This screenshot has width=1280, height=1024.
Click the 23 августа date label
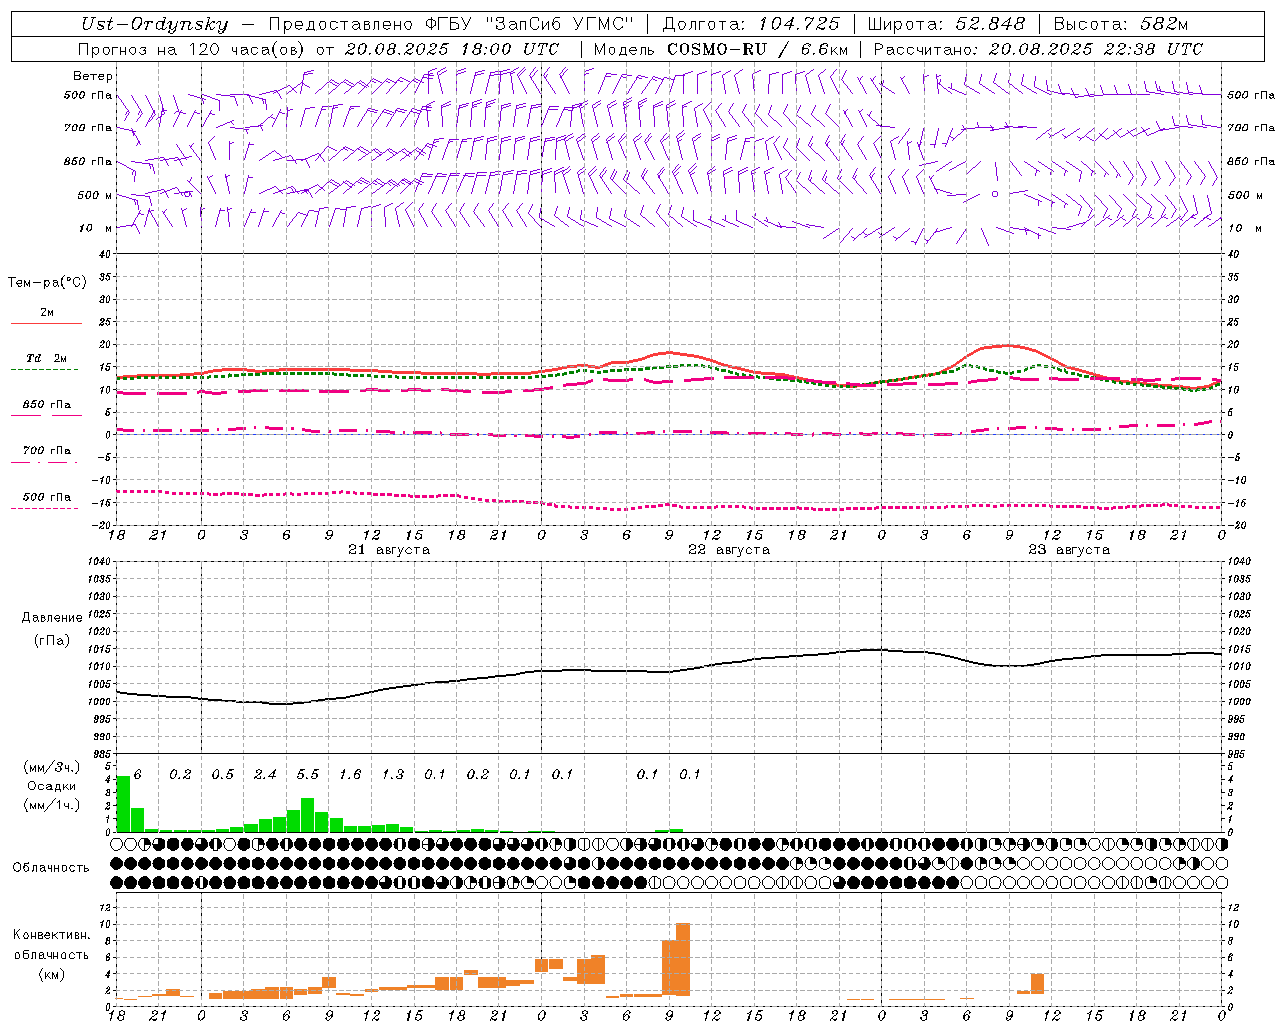tap(1069, 550)
